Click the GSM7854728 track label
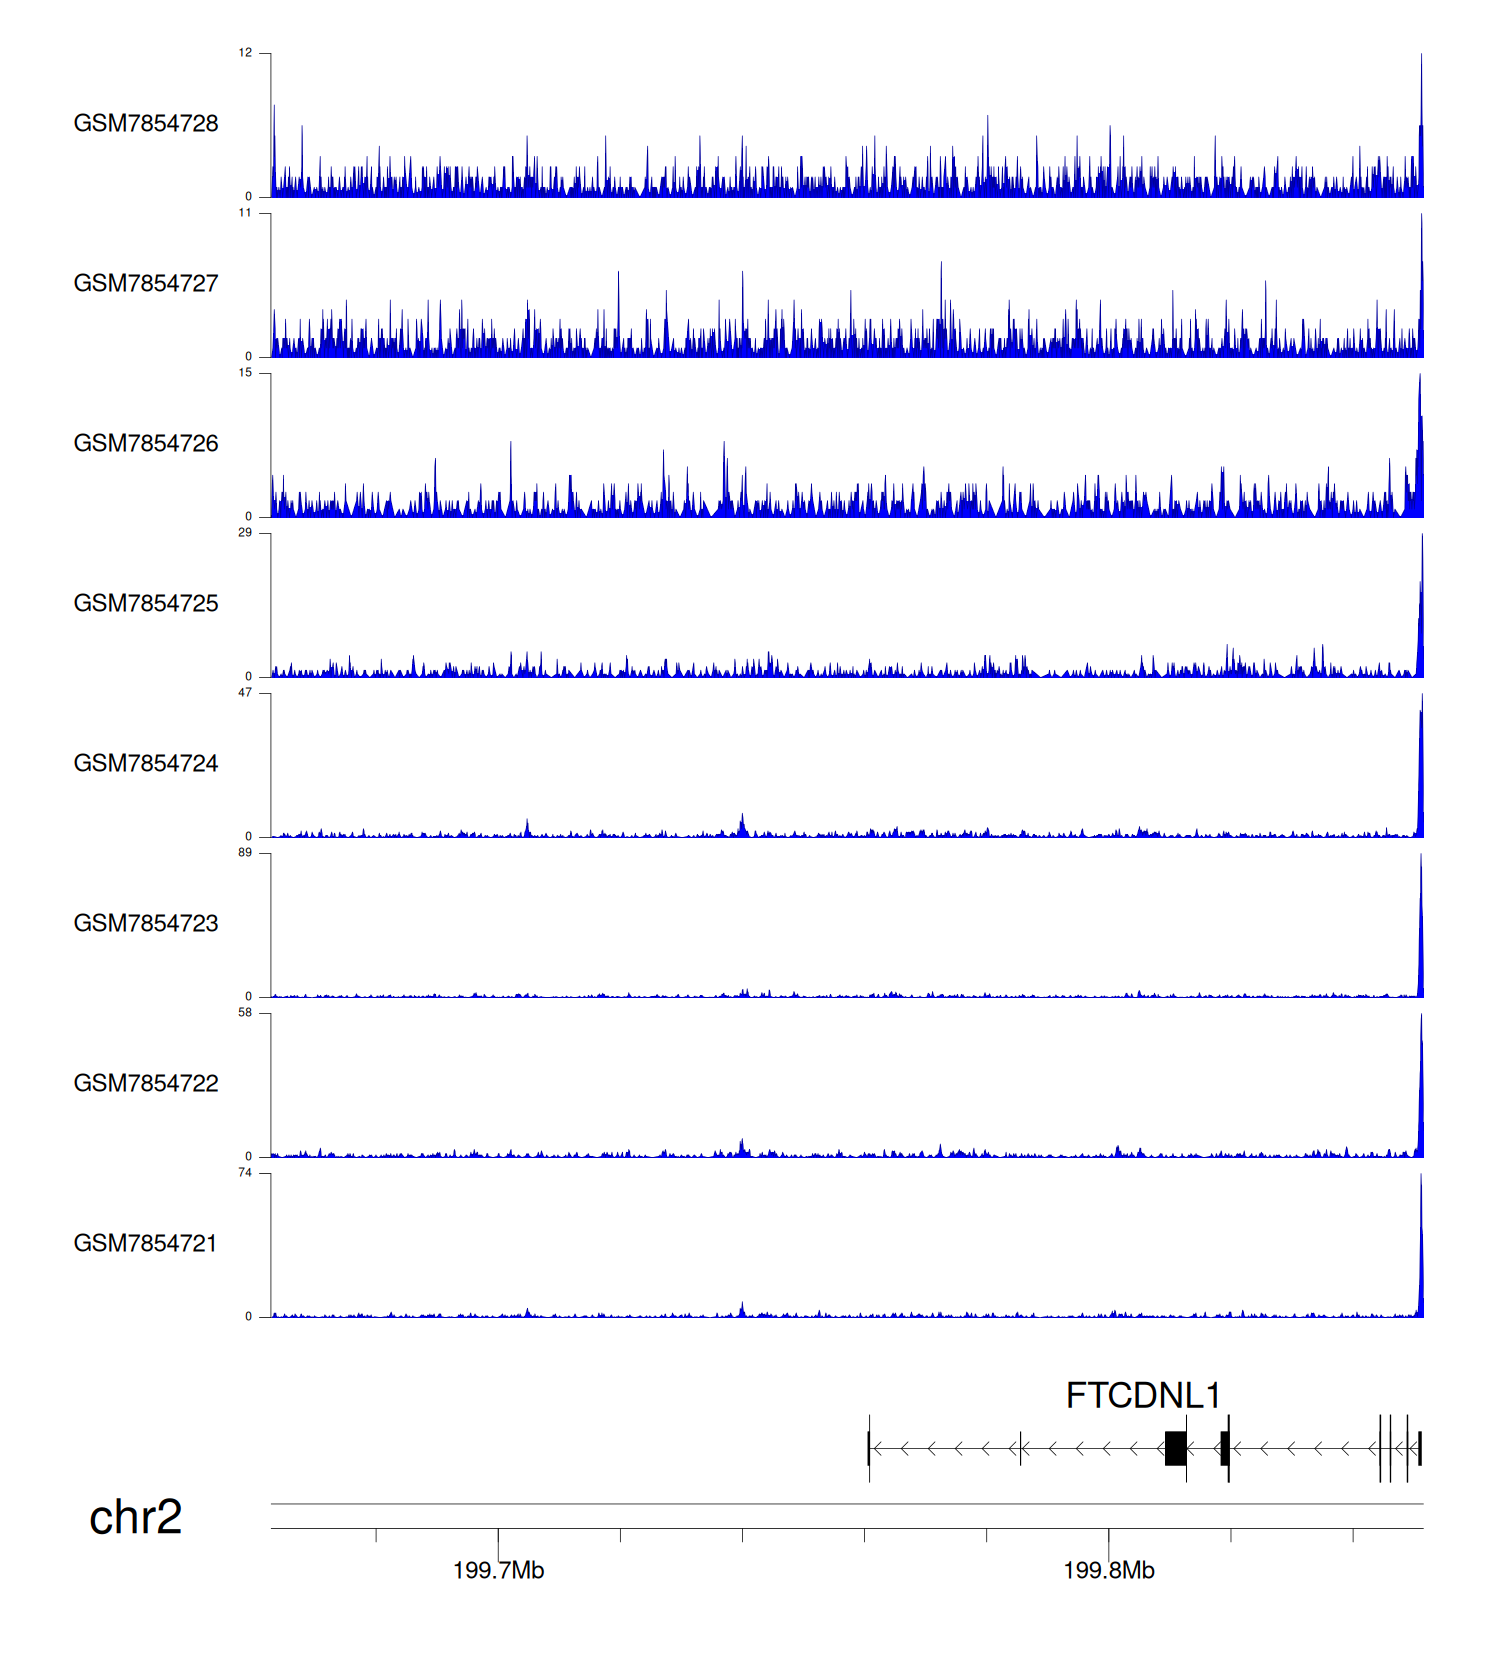 (146, 123)
